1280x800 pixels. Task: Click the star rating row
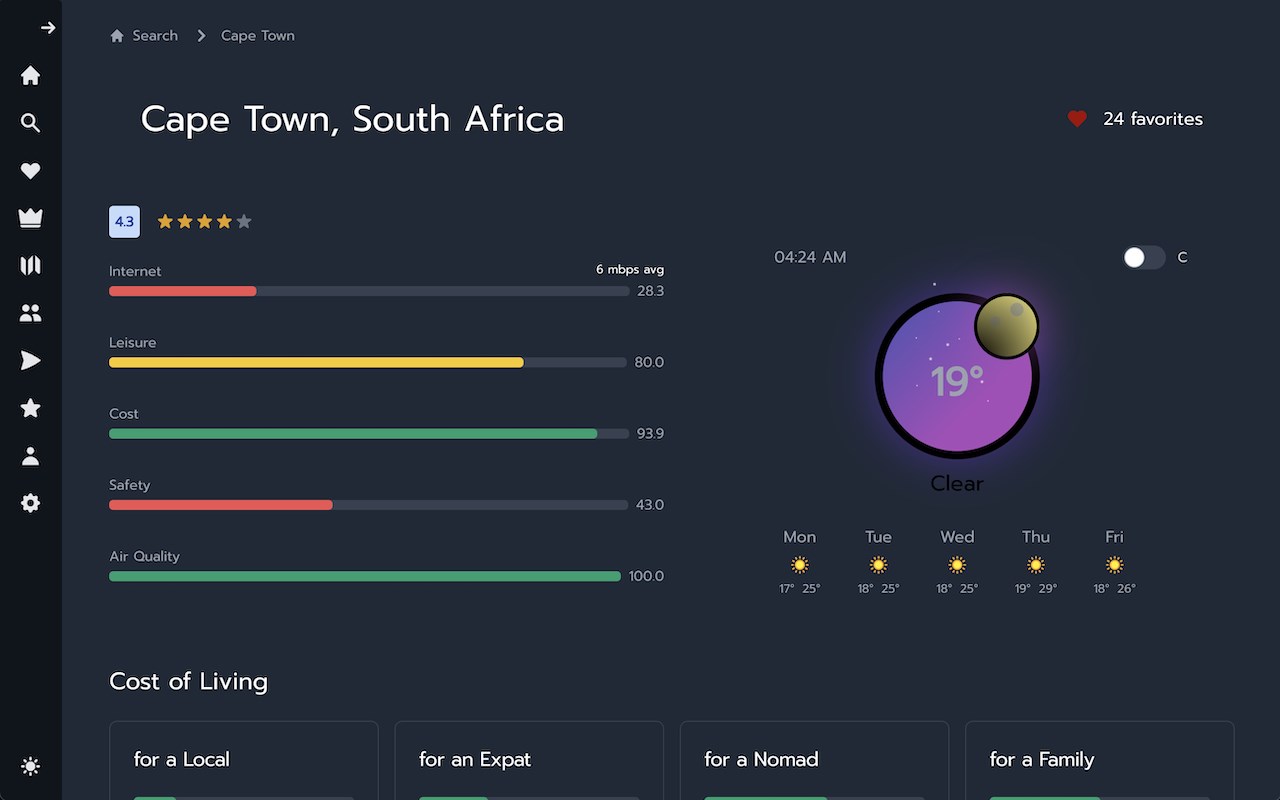click(x=204, y=222)
